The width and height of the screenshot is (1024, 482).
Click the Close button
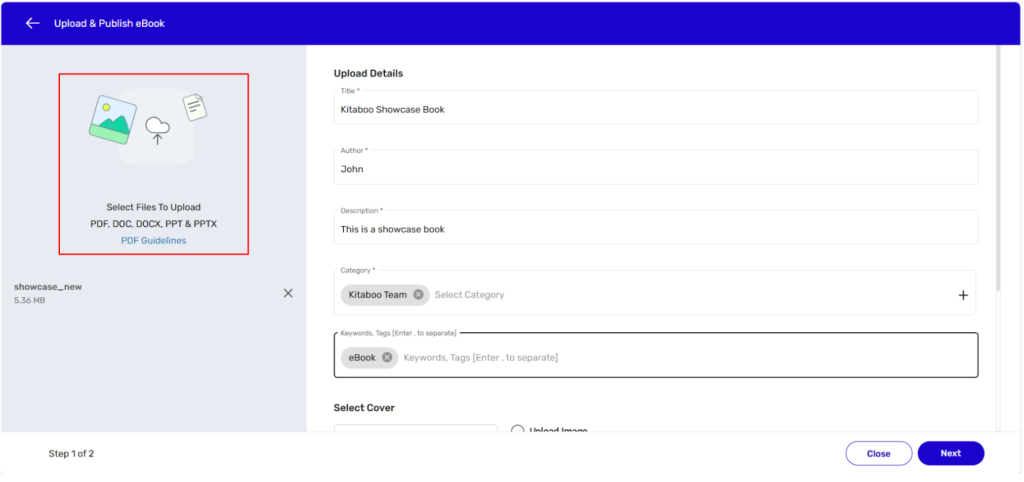click(878, 453)
